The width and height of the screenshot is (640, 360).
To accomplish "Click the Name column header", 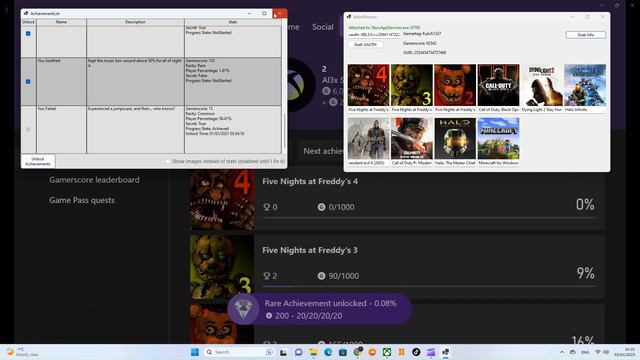I will click(61, 22).
